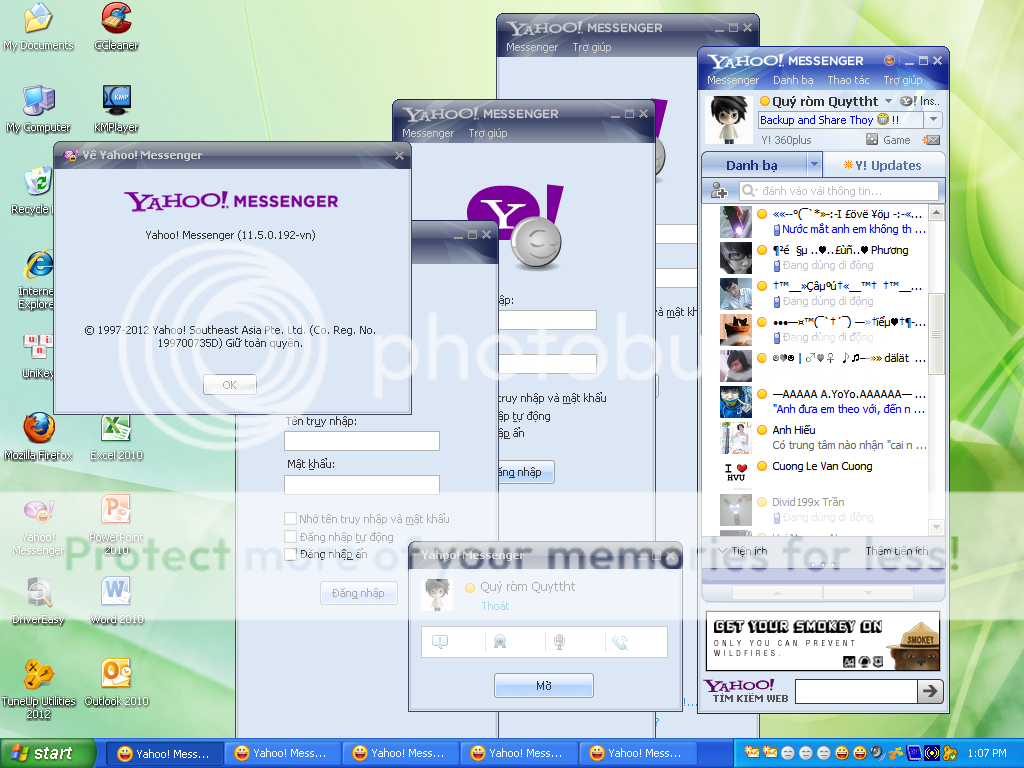The height and width of the screenshot is (768, 1024).
Task: Click OK in the About Yahoo! Messenger dialog
Action: coord(230,385)
